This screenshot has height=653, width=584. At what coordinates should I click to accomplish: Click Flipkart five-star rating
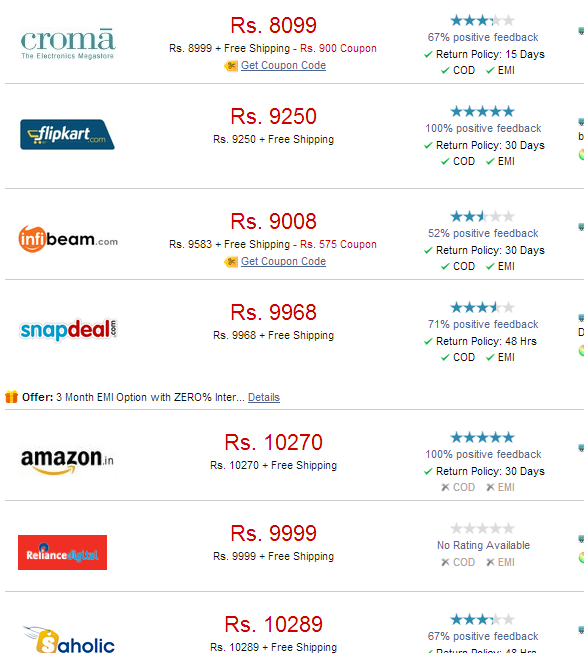[x=482, y=111]
